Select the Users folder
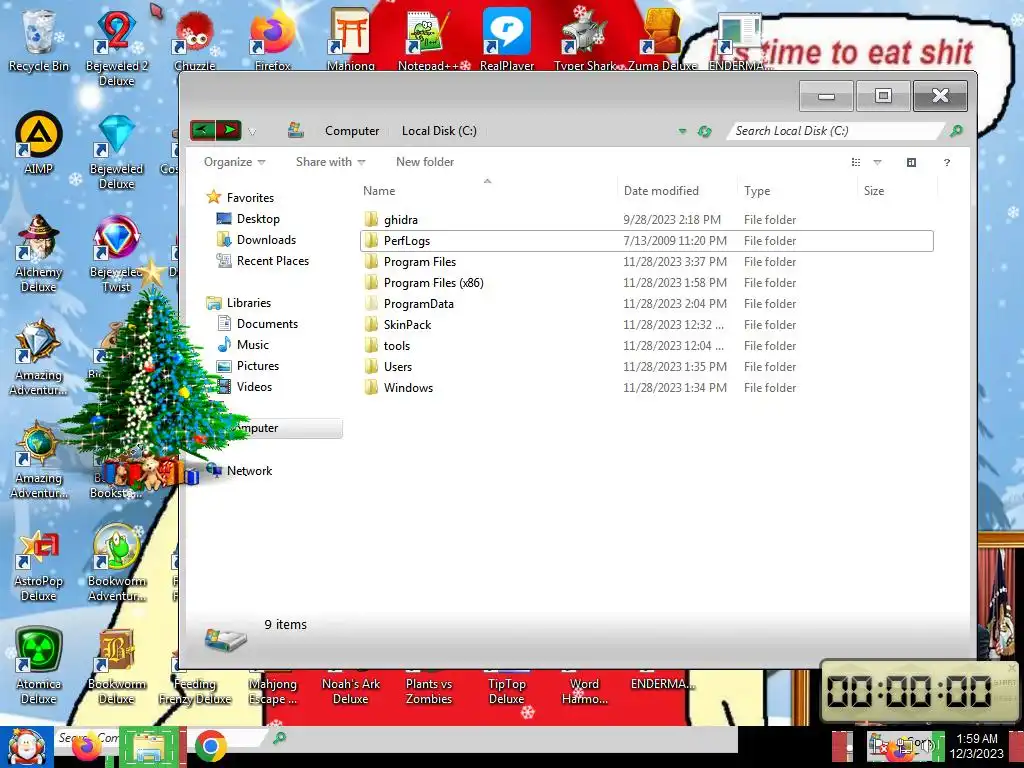The image size is (1024, 768). coord(647,366)
